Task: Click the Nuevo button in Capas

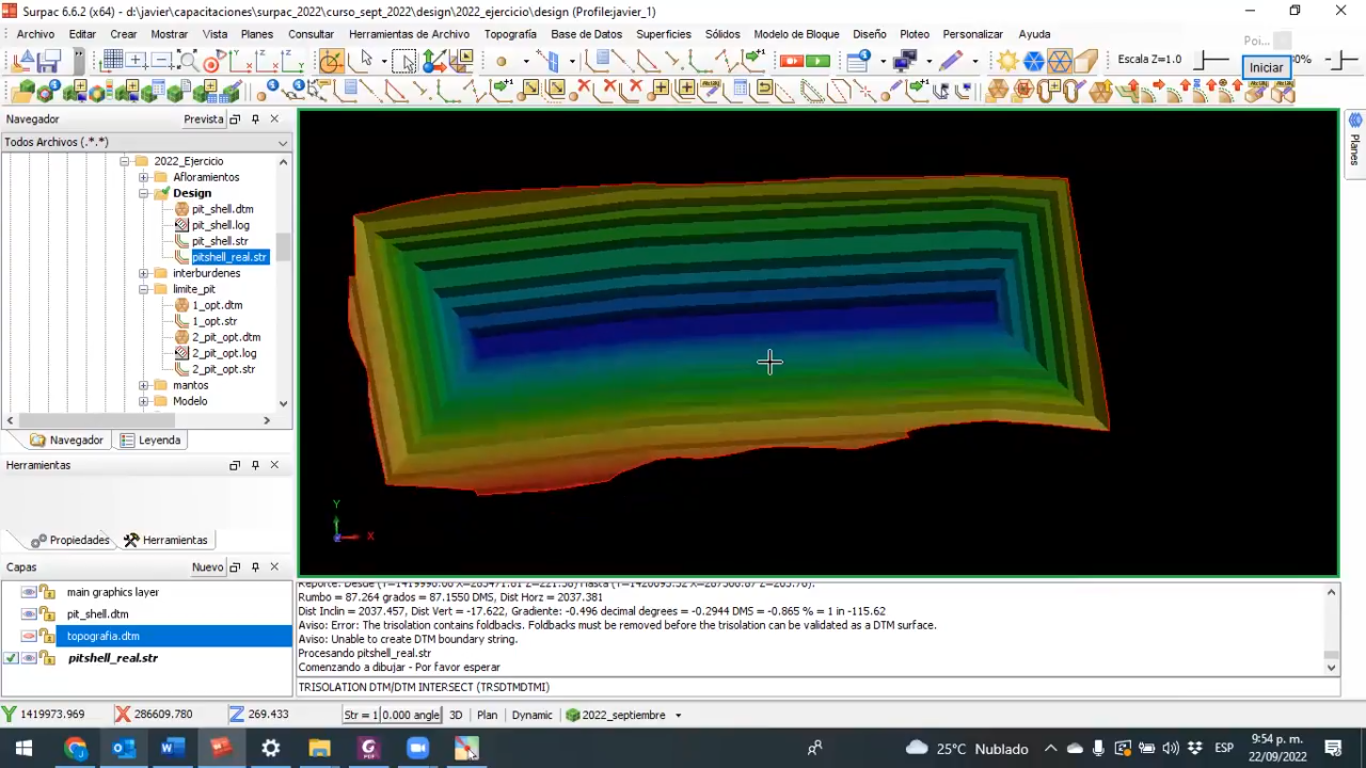Action: [208, 567]
